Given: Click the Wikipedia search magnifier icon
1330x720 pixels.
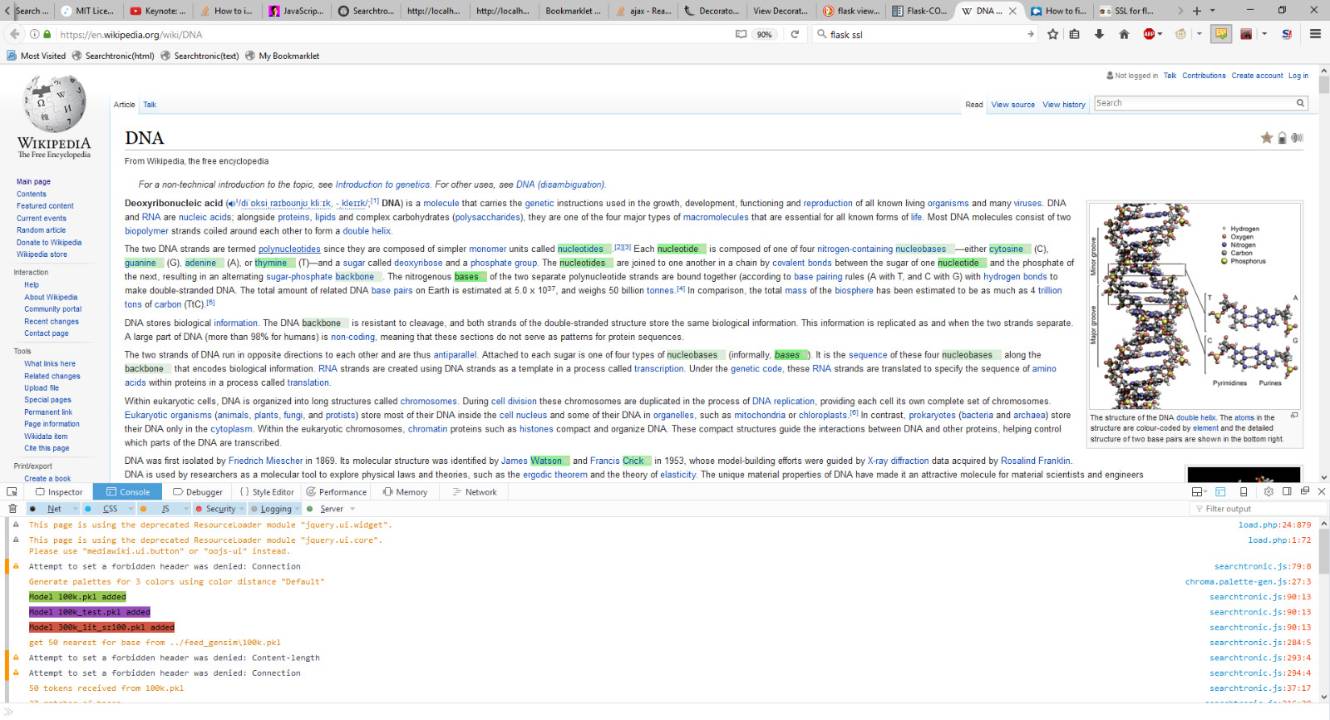Looking at the screenshot, I should point(1301,103).
